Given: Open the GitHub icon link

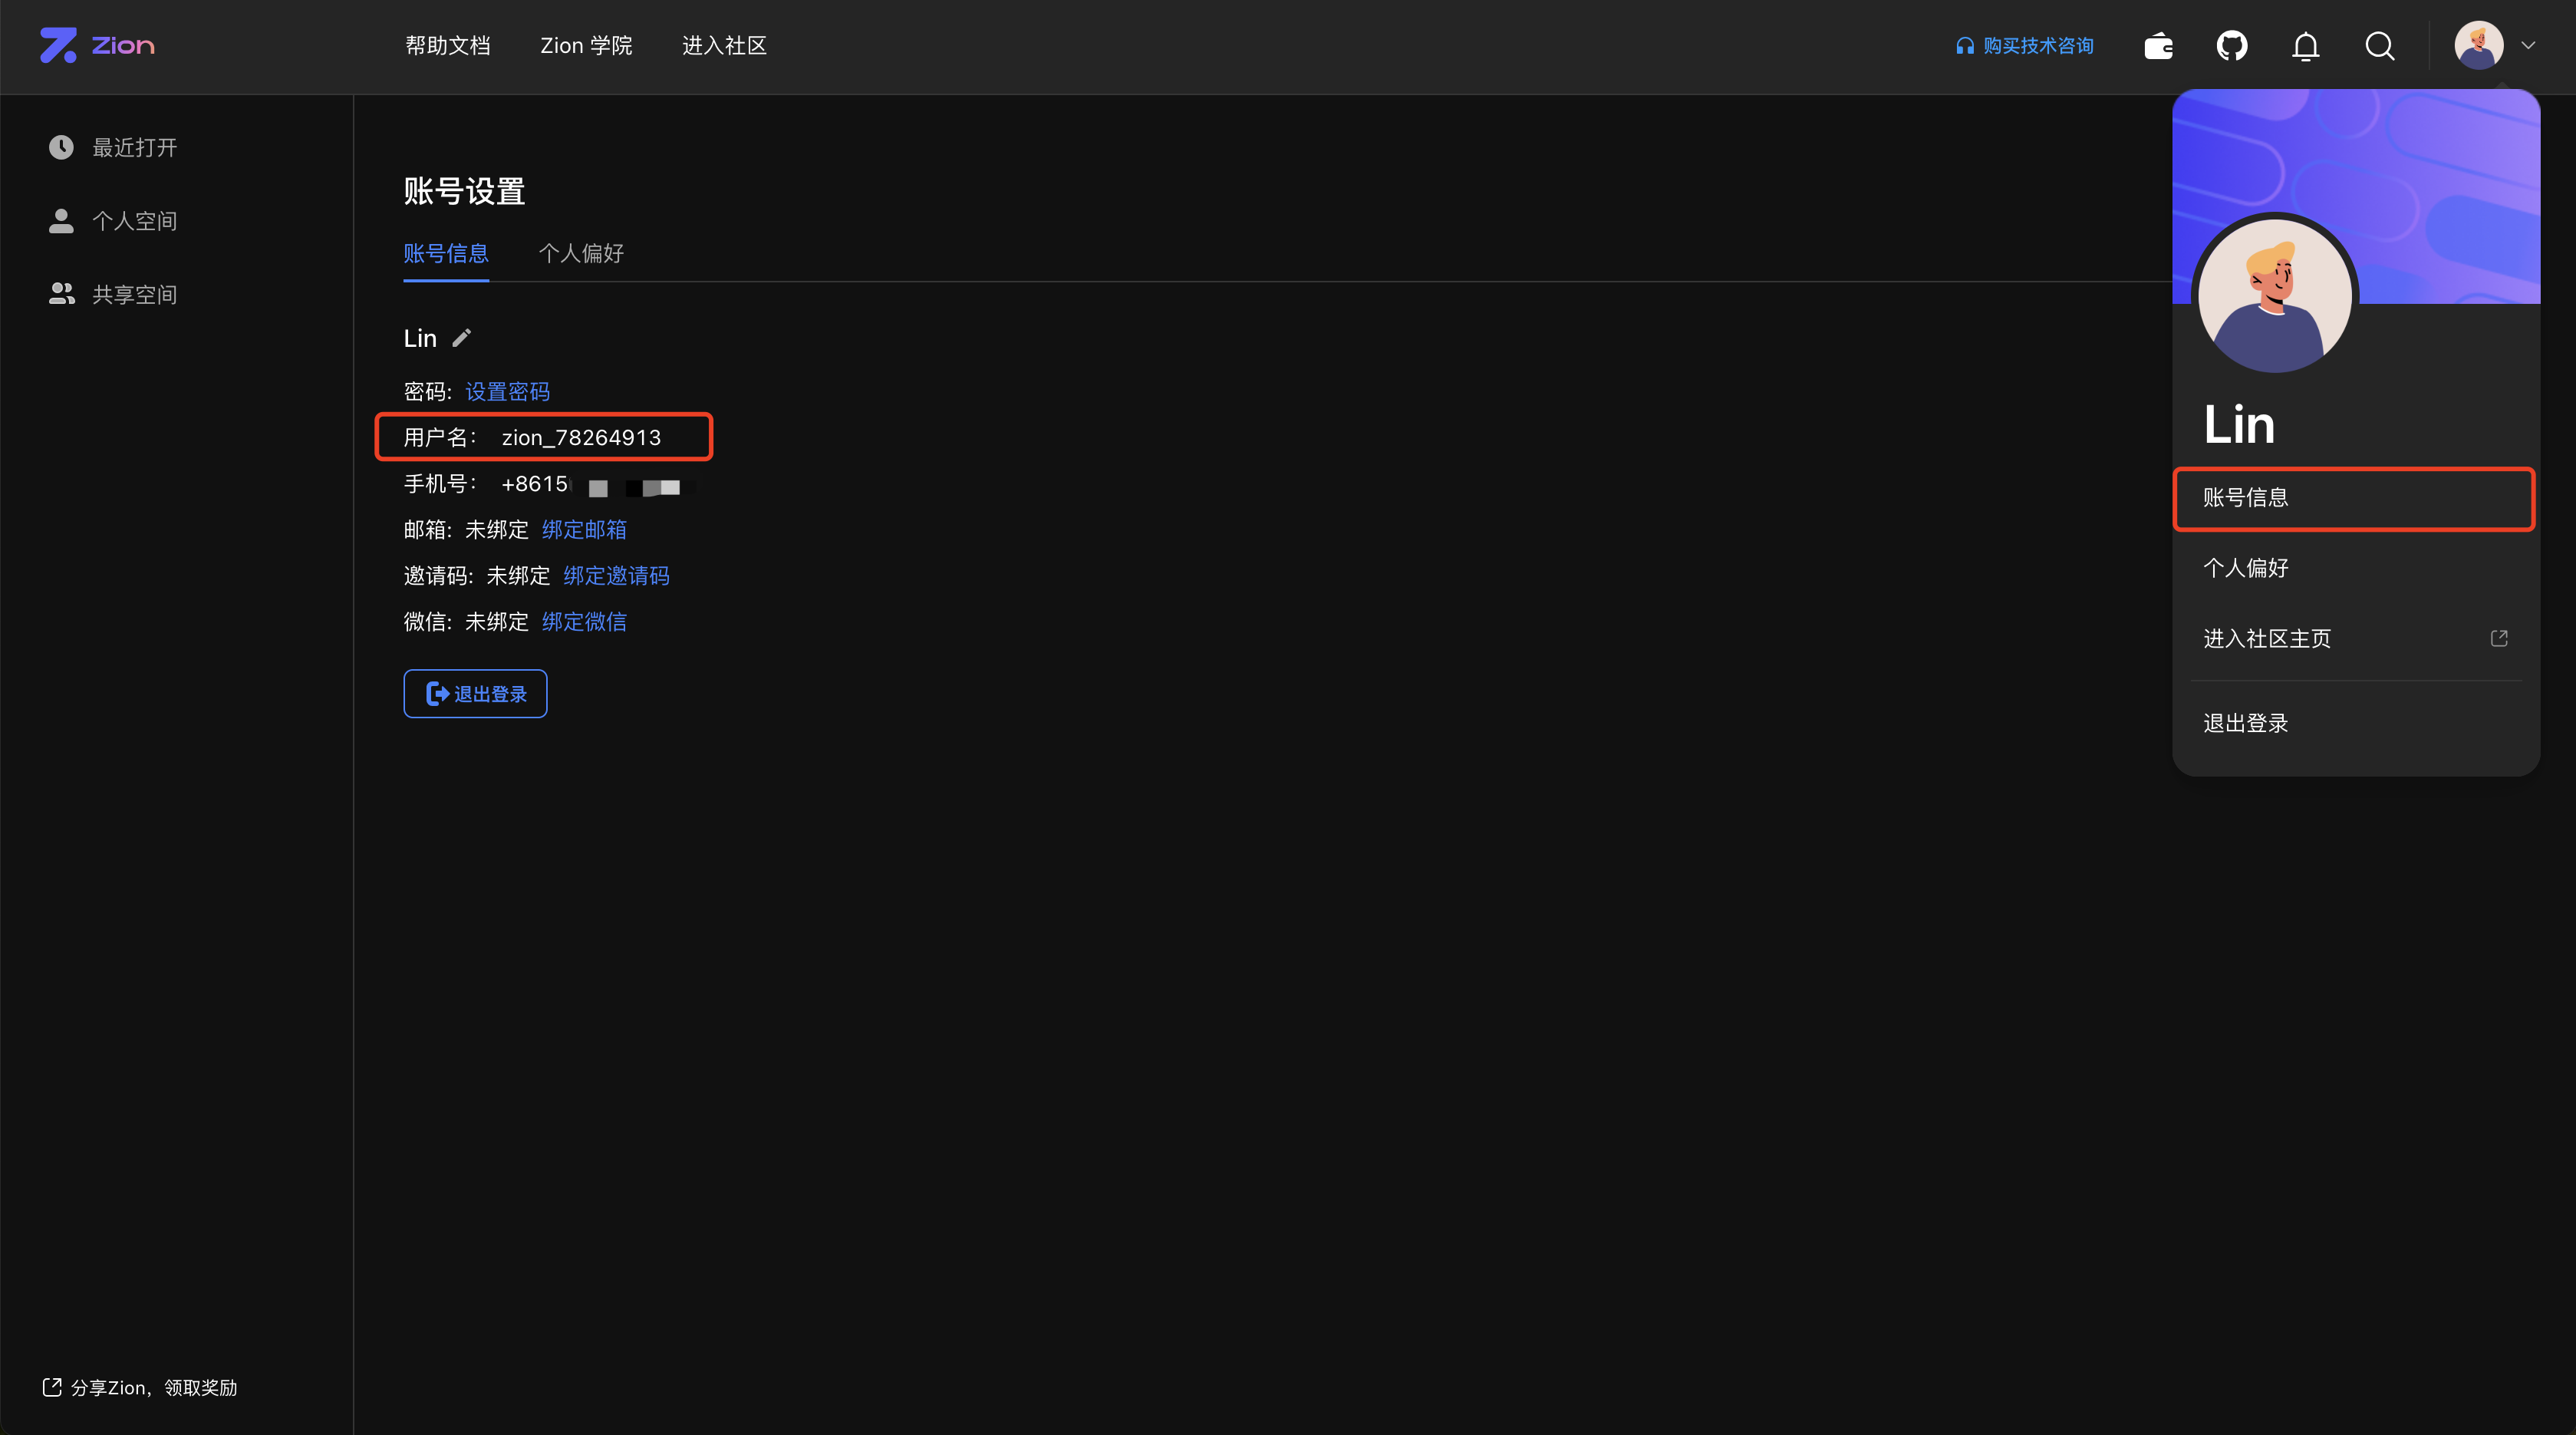Looking at the screenshot, I should coord(2232,46).
